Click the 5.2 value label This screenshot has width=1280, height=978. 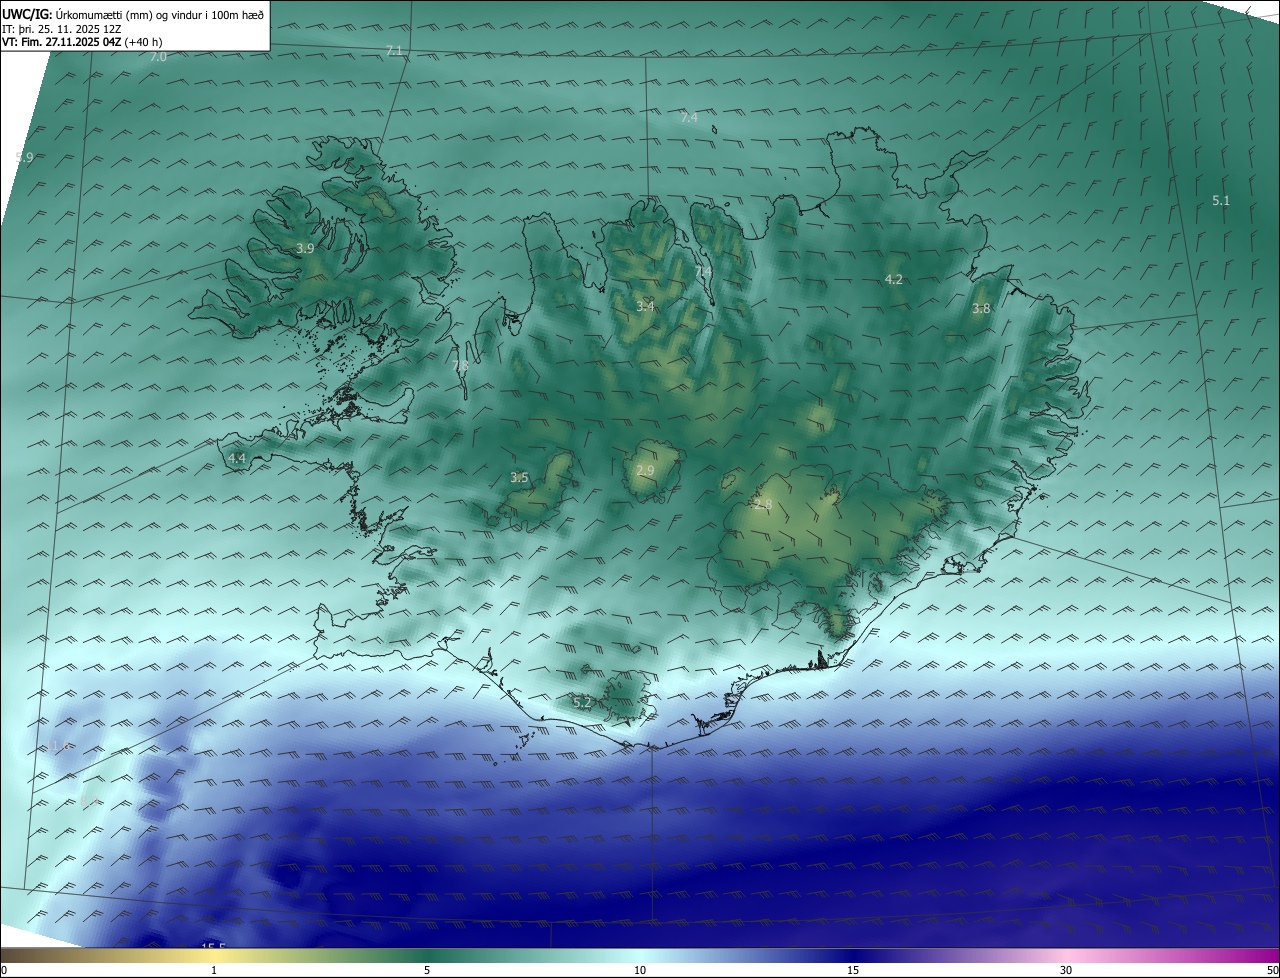[582, 703]
